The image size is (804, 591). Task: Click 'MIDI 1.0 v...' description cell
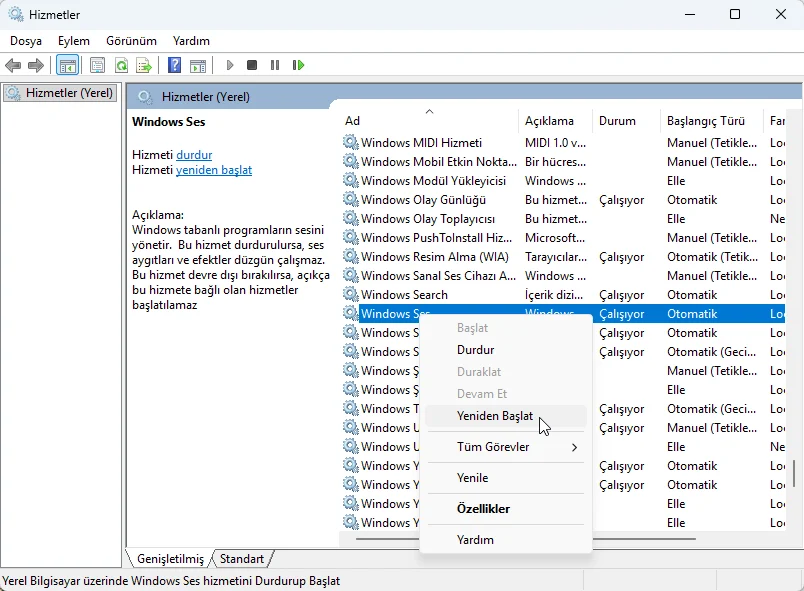click(555, 142)
